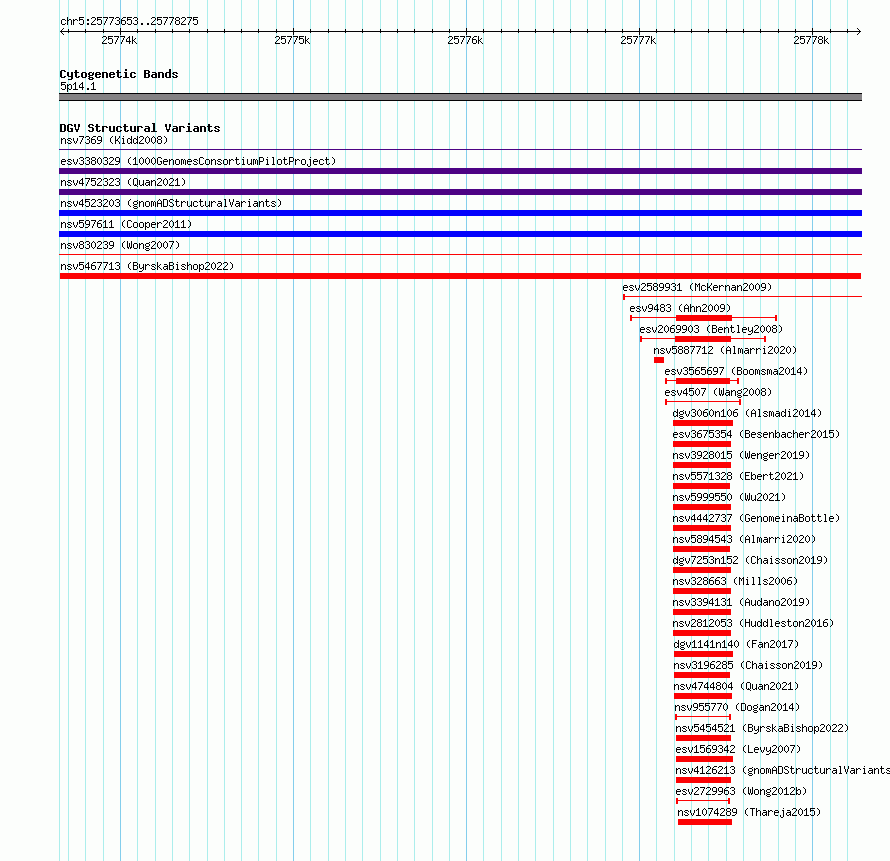This screenshot has width=890, height=861.
Task: Click the 25777k ruler position label
Action: pos(639,40)
